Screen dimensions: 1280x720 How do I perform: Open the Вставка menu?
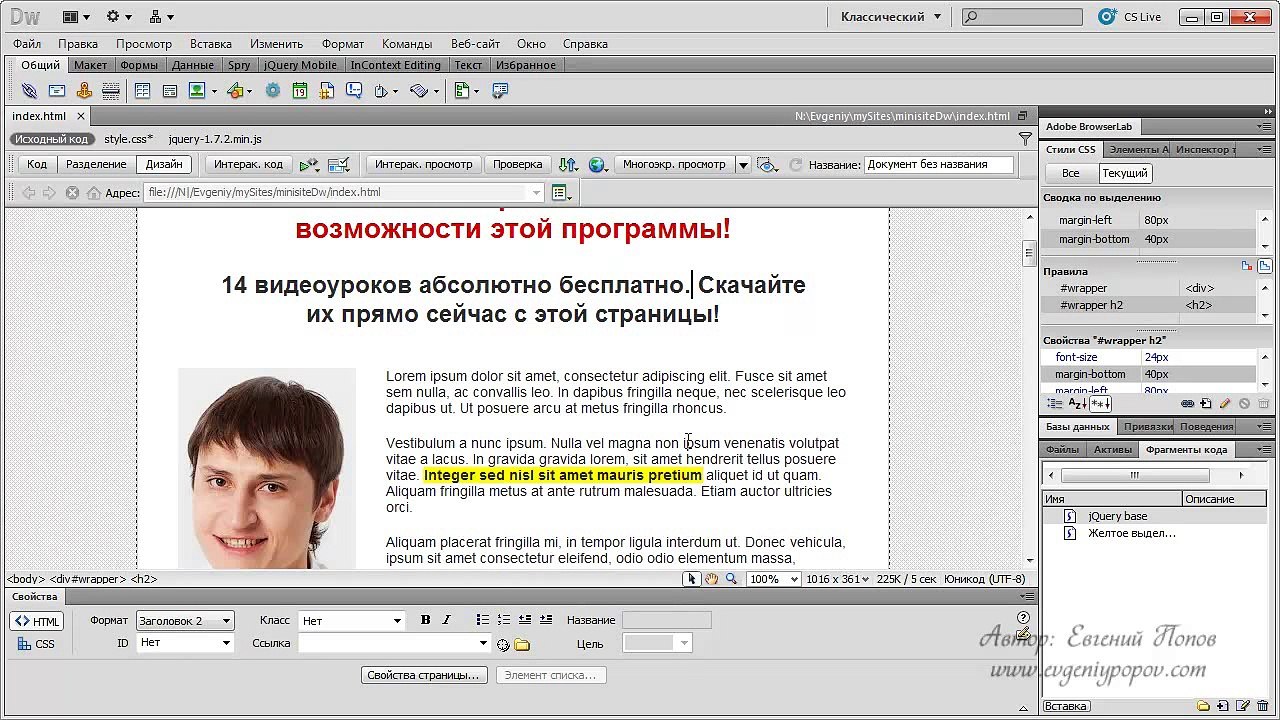click(x=211, y=44)
